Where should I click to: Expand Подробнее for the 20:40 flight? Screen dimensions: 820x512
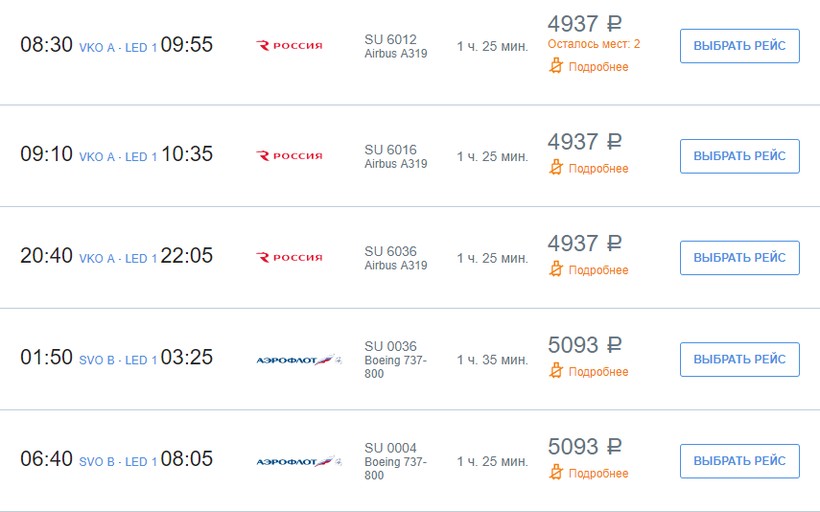pos(598,270)
